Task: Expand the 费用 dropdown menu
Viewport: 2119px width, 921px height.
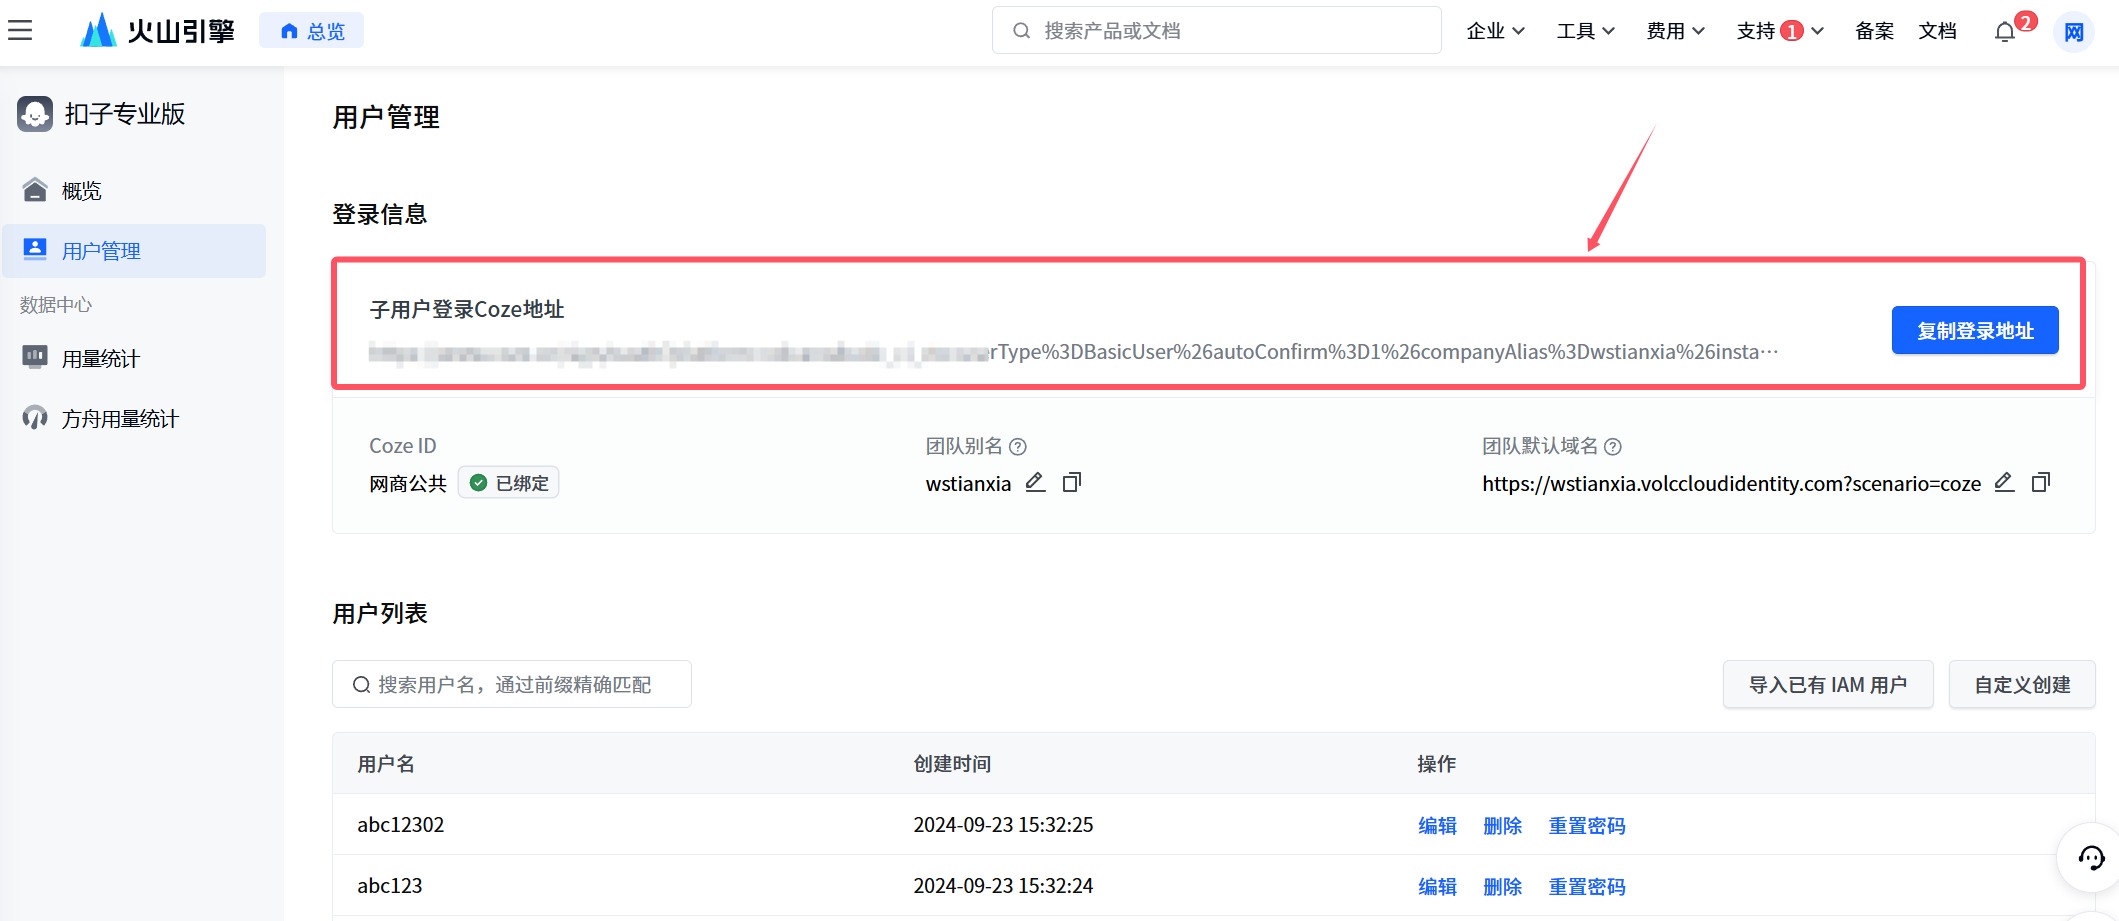Action: [x=1675, y=31]
